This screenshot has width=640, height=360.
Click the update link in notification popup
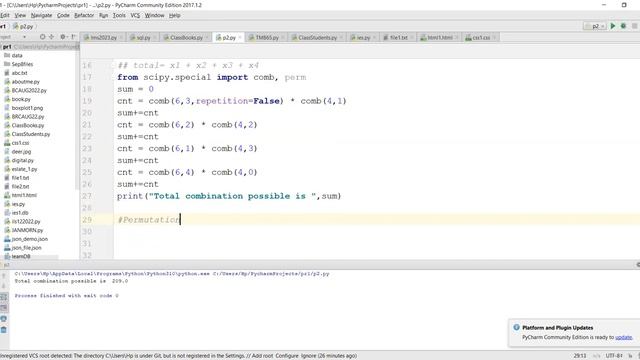point(623,338)
